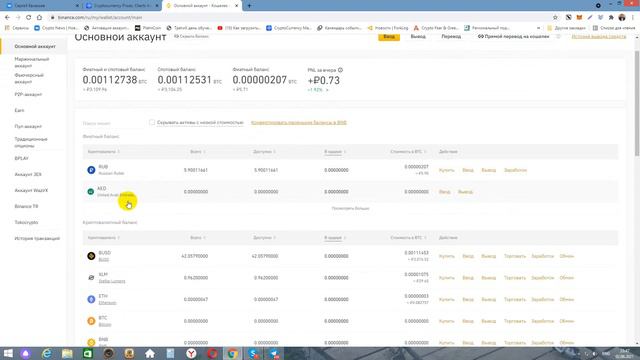Open convert small balances to BNB link
This screenshot has width=640, height=360.
(x=299, y=122)
